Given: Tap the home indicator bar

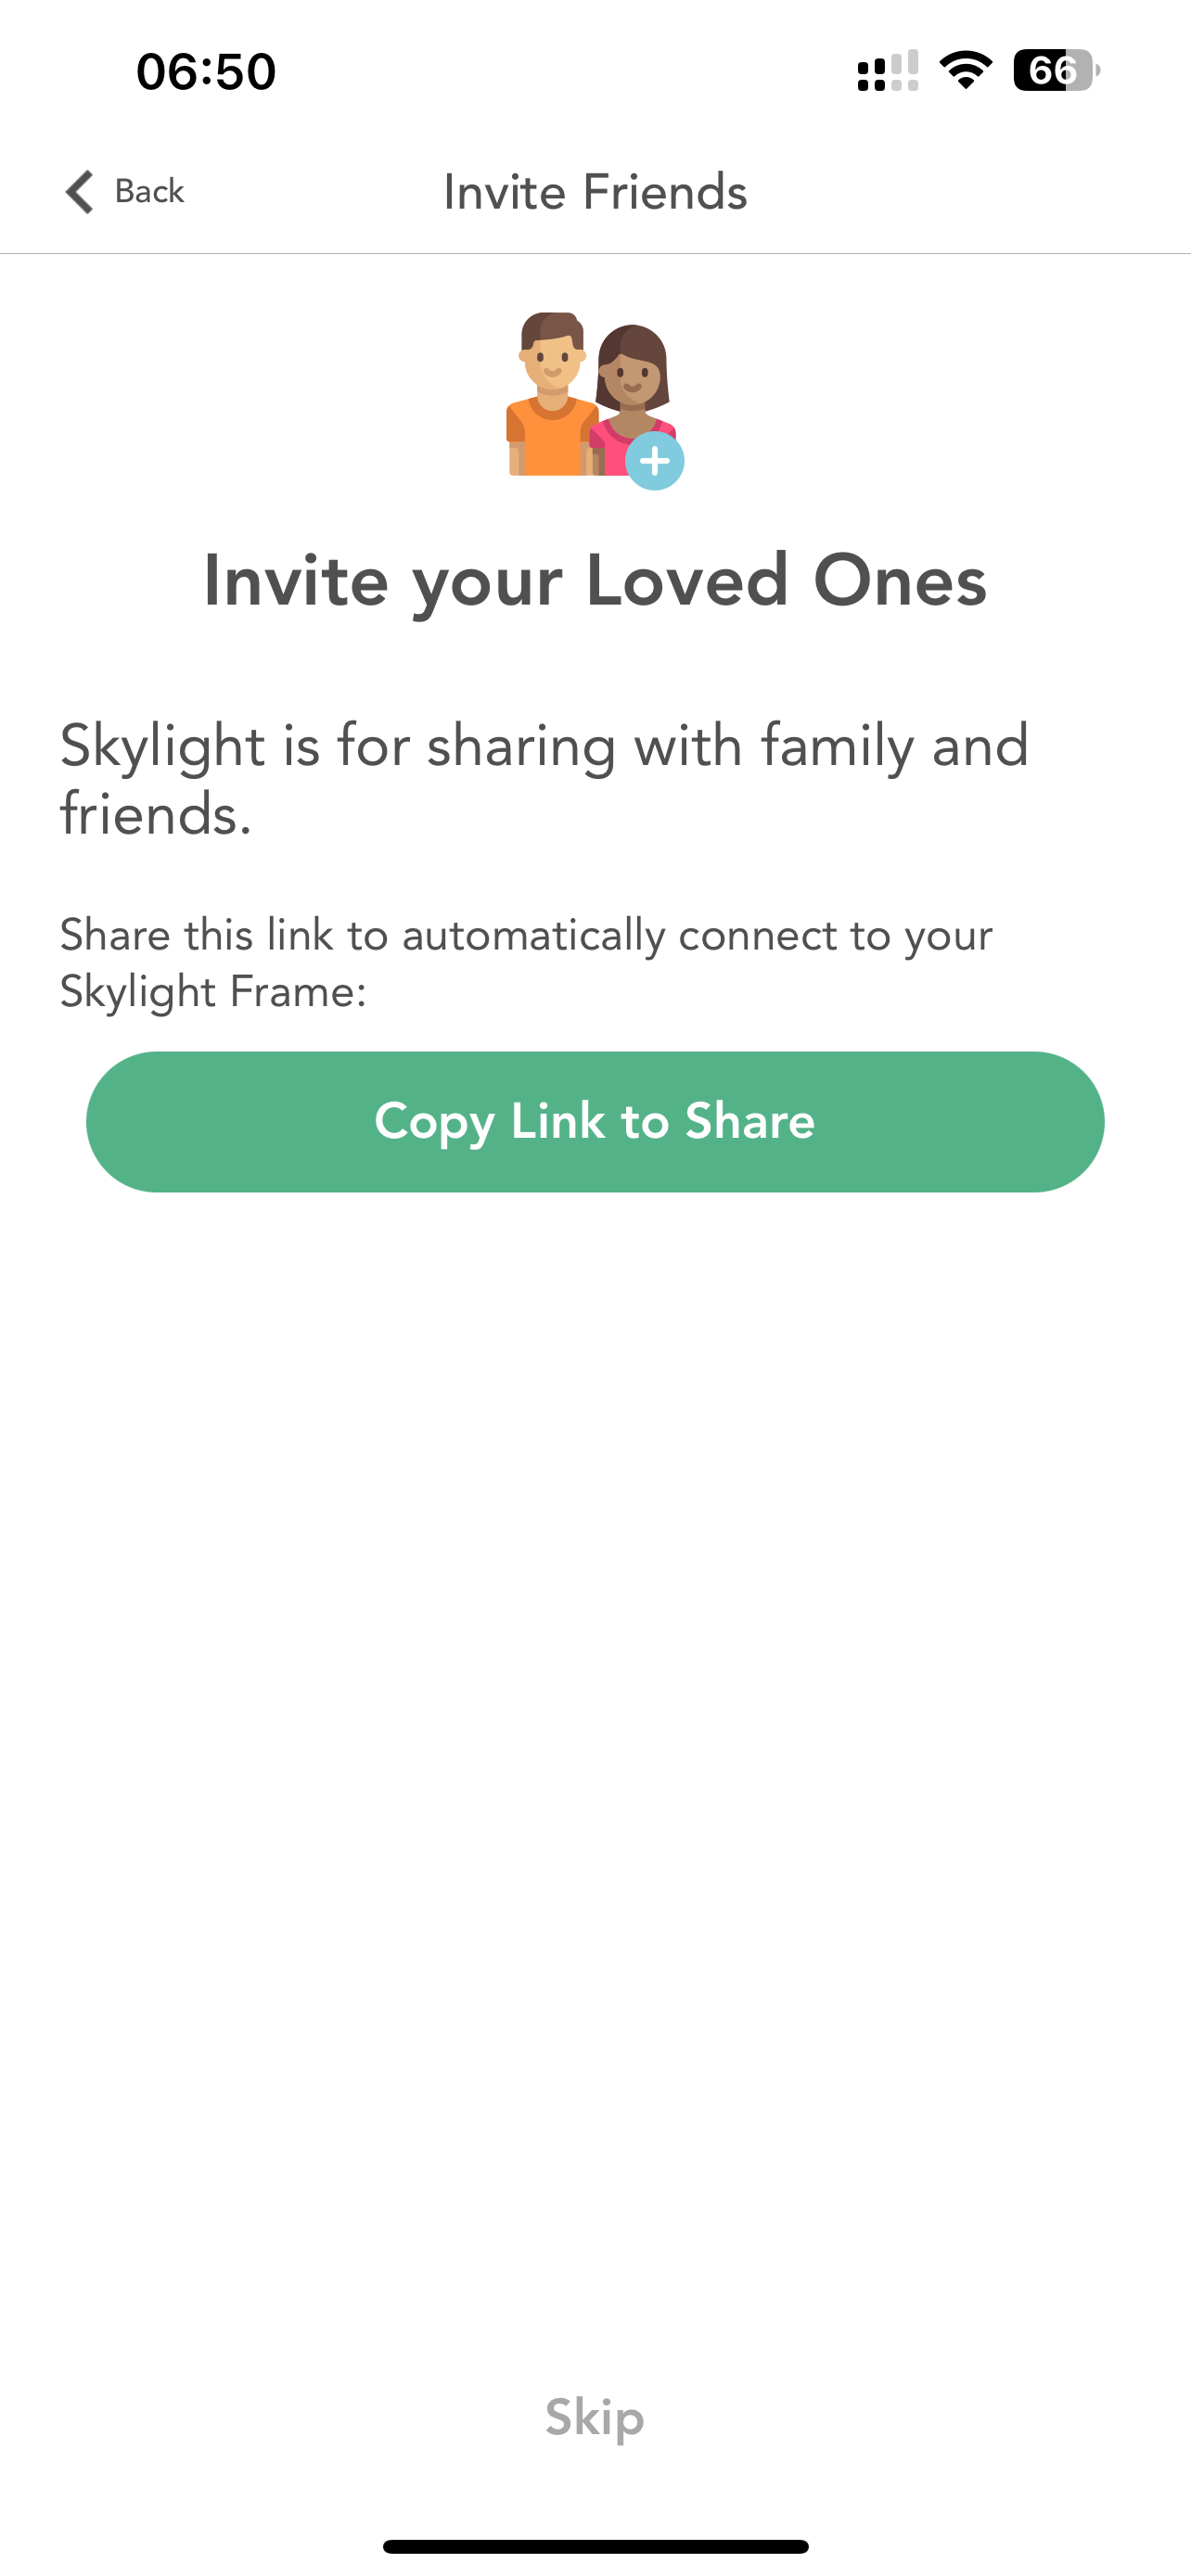Looking at the screenshot, I should pyautogui.click(x=595, y=2546).
